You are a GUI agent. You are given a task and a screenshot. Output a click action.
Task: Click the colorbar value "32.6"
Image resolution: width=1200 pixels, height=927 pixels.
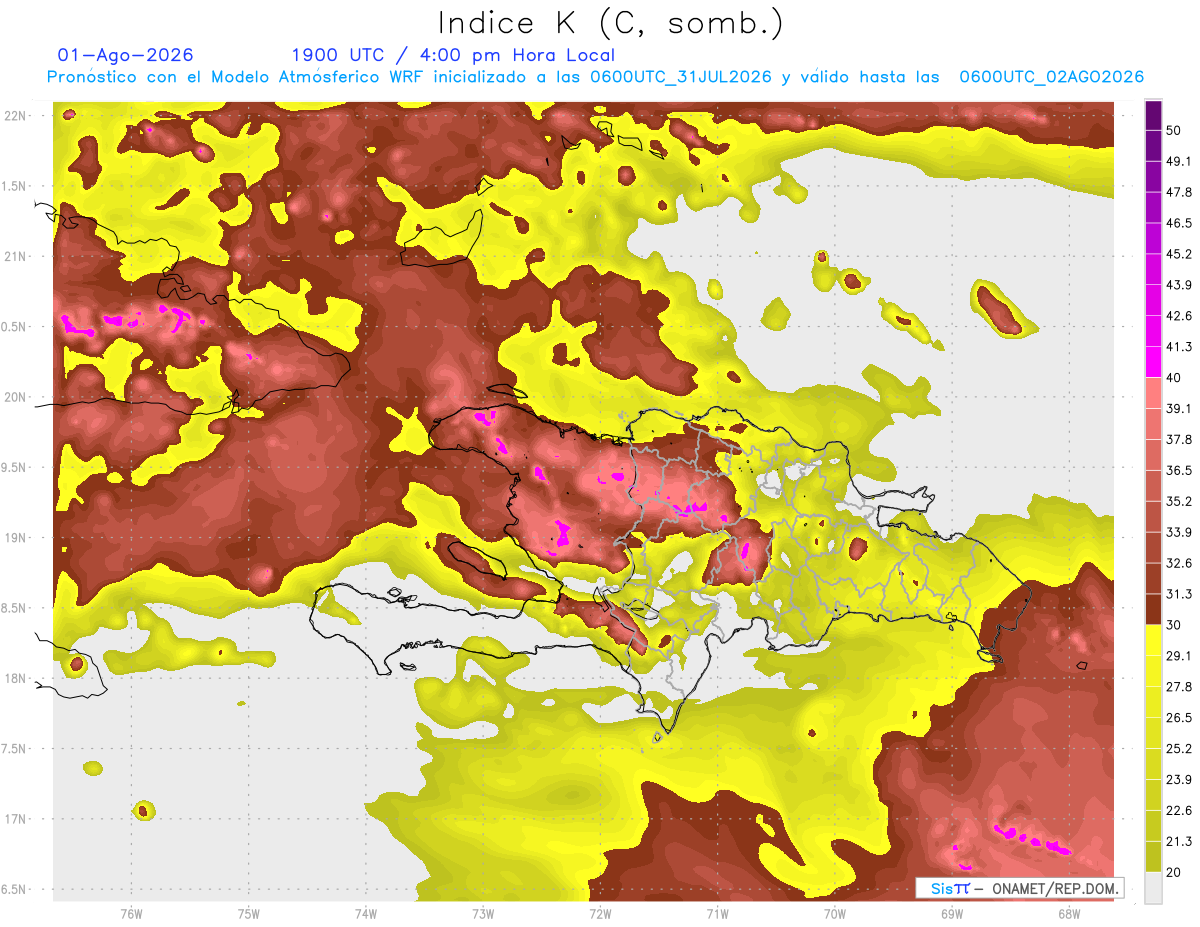click(x=1178, y=563)
